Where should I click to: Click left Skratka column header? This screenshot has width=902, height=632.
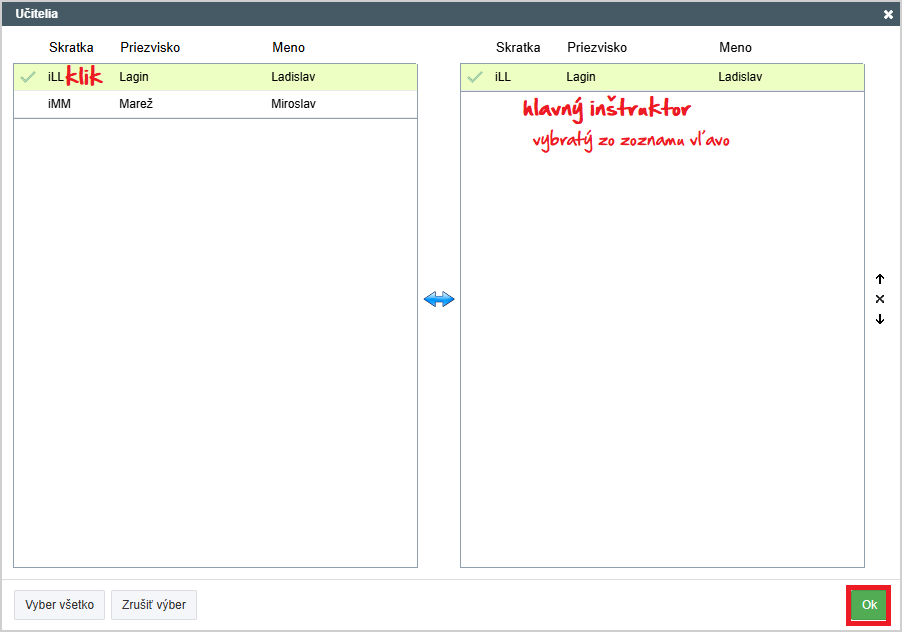(71, 48)
